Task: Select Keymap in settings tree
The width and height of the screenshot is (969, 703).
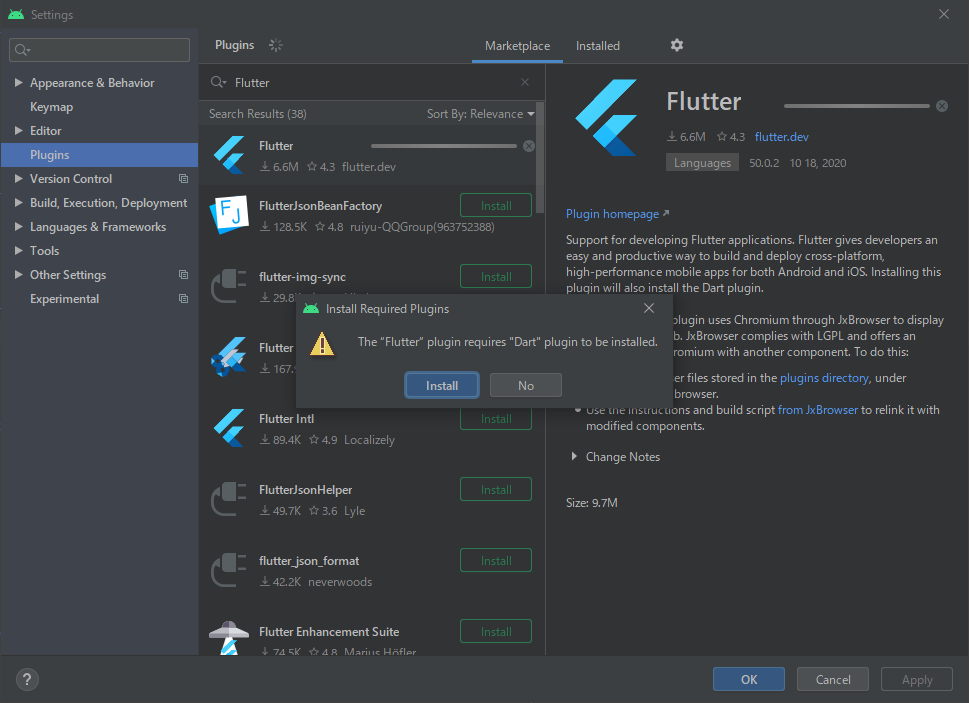Action: tap(51, 107)
